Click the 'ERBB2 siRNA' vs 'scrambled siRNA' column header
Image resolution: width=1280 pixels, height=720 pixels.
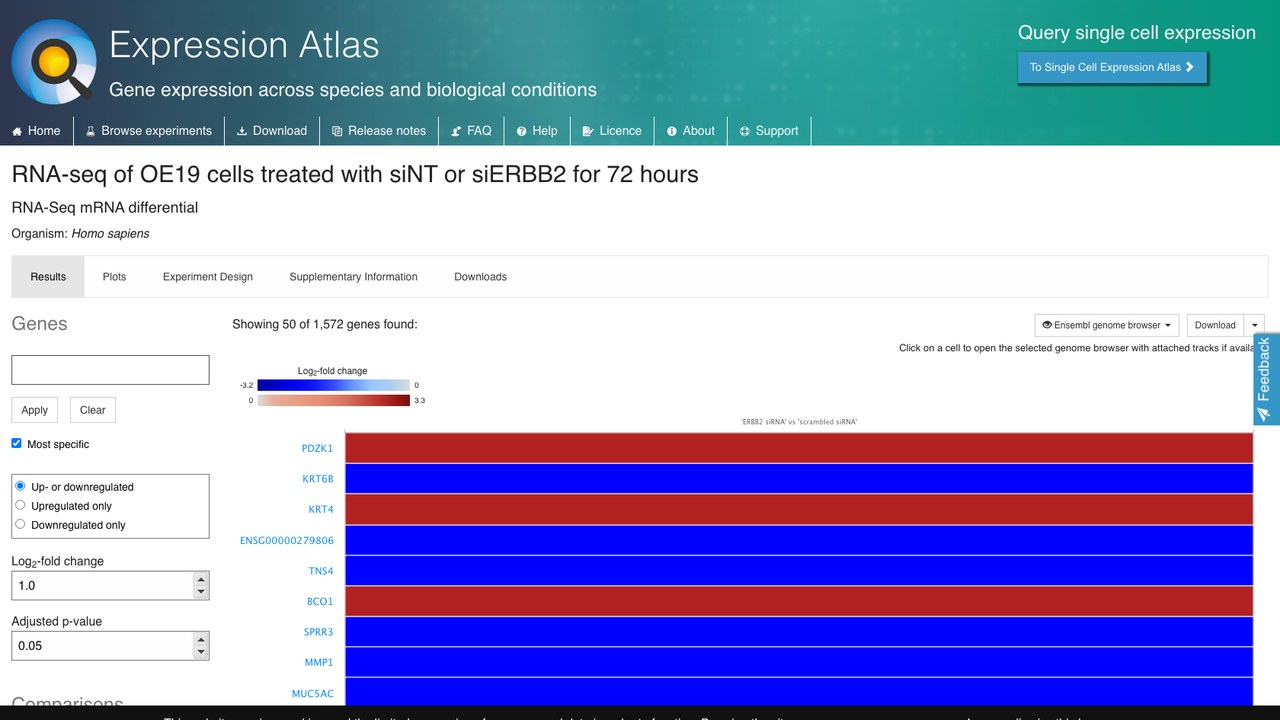click(798, 422)
